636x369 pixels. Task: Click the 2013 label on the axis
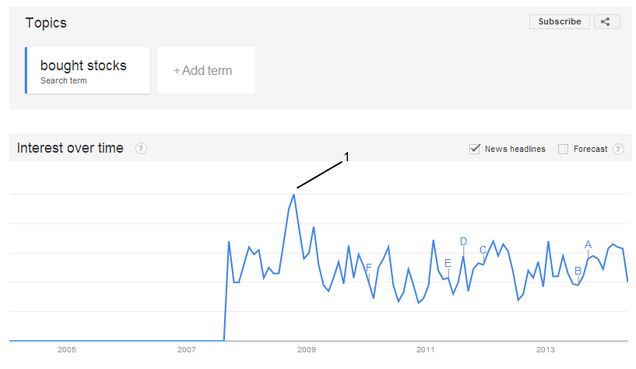click(x=546, y=350)
